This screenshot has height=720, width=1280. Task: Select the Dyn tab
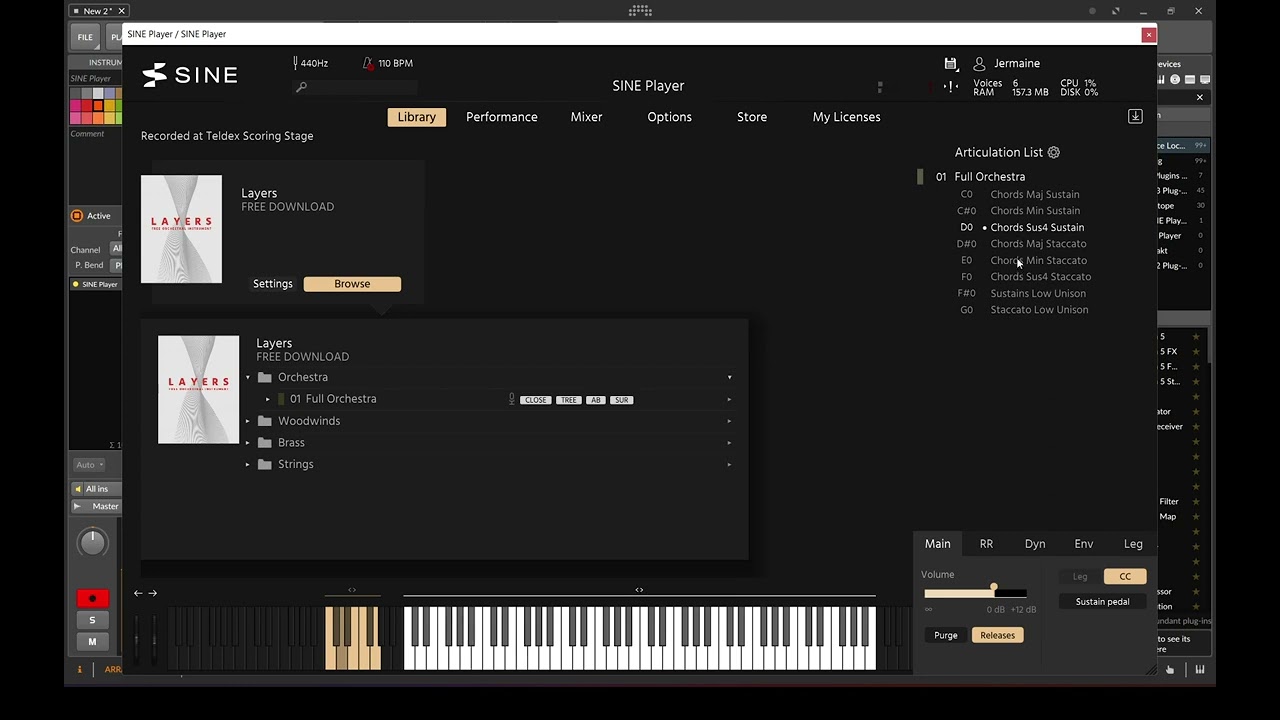pyautogui.click(x=1035, y=544)
